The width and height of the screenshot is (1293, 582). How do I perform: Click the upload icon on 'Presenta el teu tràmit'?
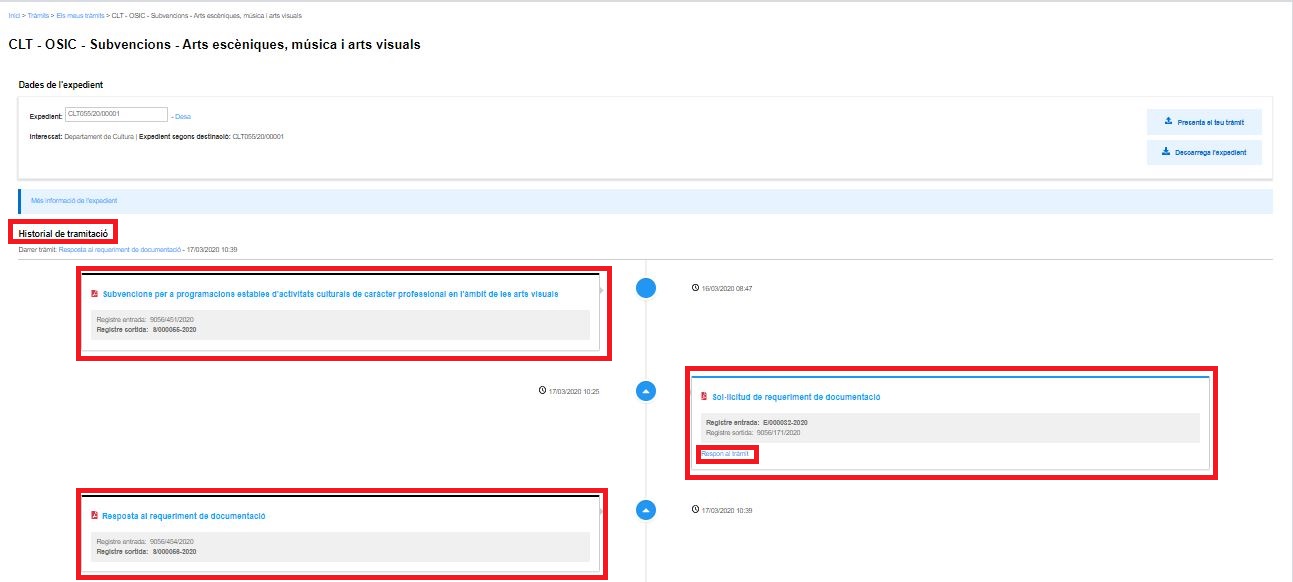click(1168, 122)
